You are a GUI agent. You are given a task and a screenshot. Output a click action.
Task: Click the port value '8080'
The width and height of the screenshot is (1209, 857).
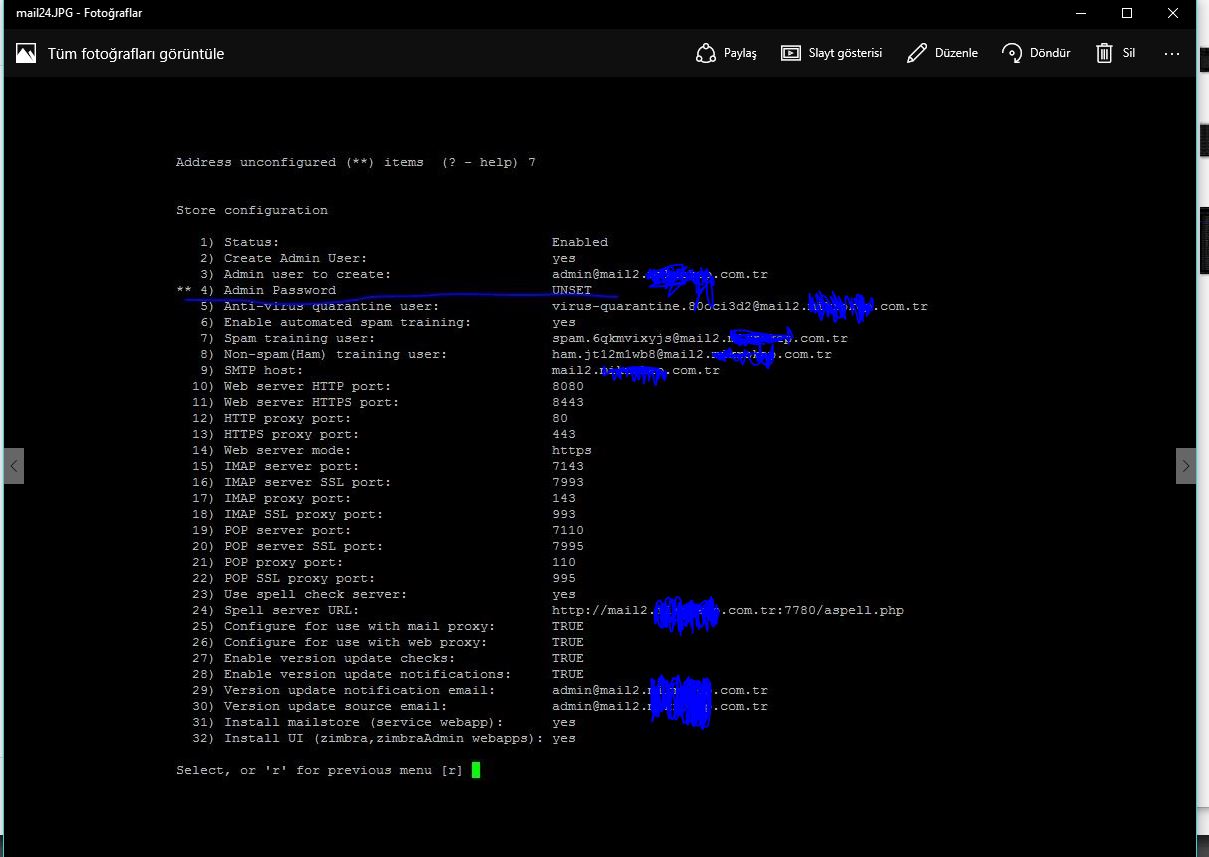(x=568, y=386)
